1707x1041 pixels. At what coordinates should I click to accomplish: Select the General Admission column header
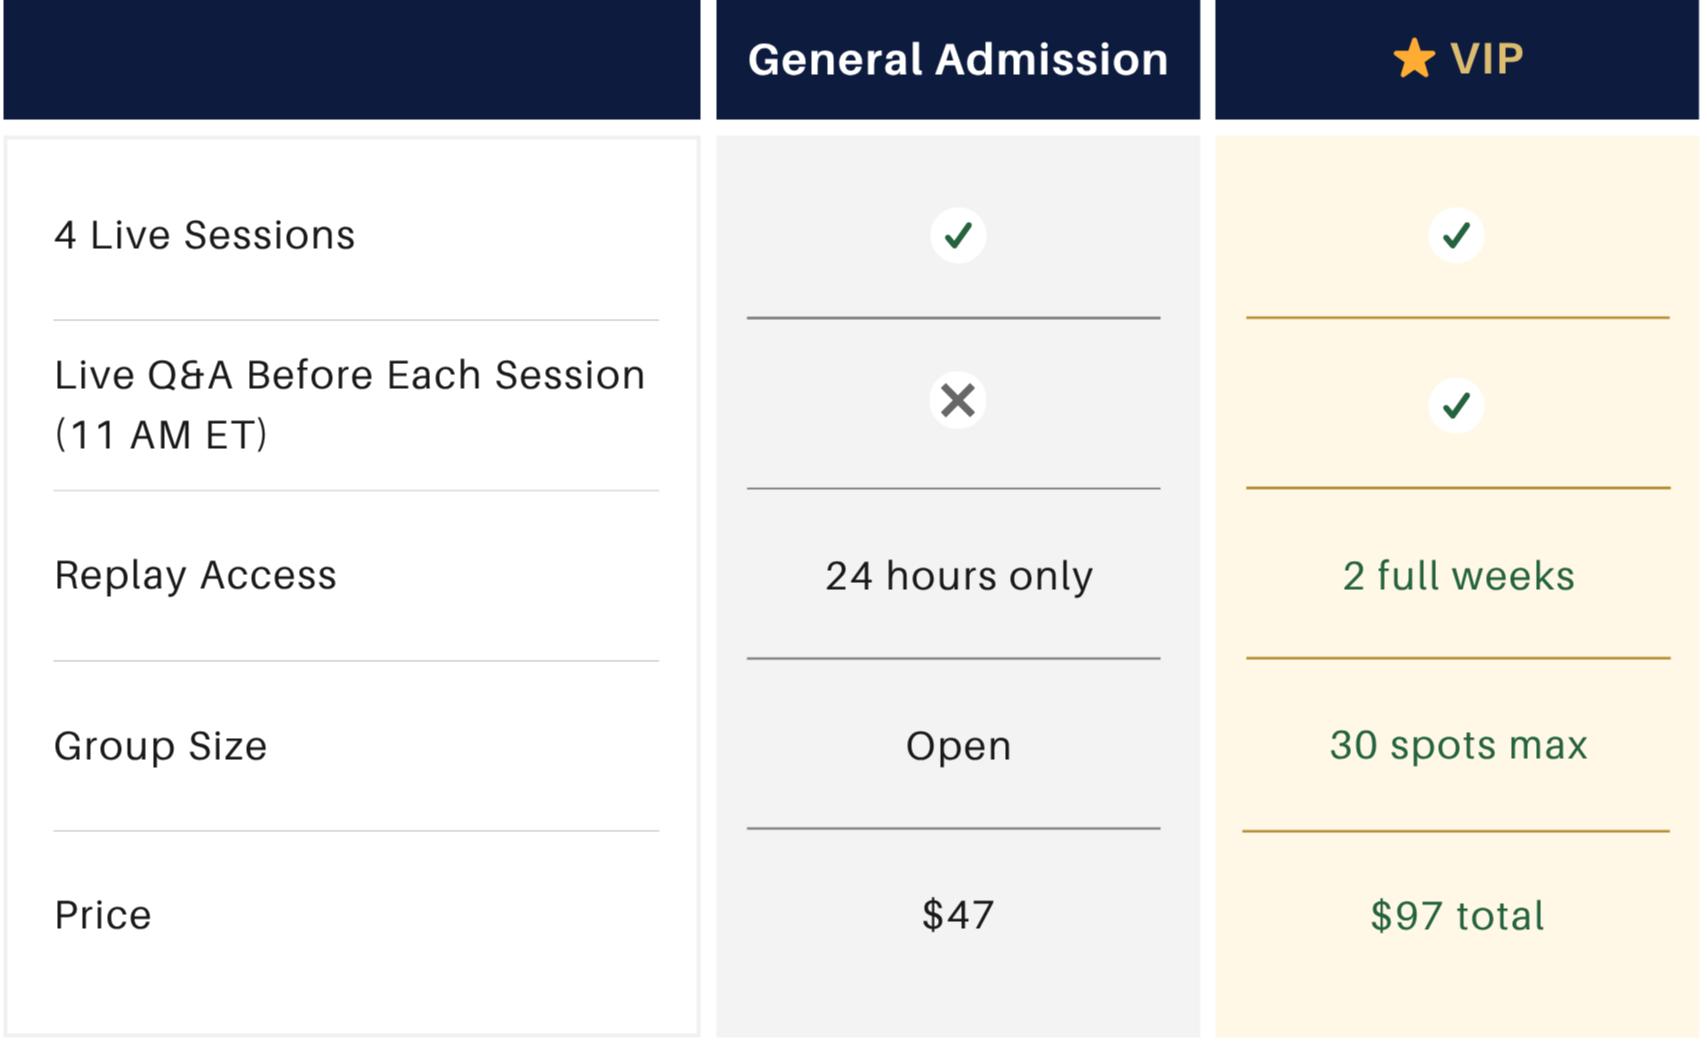coord(958,60)
